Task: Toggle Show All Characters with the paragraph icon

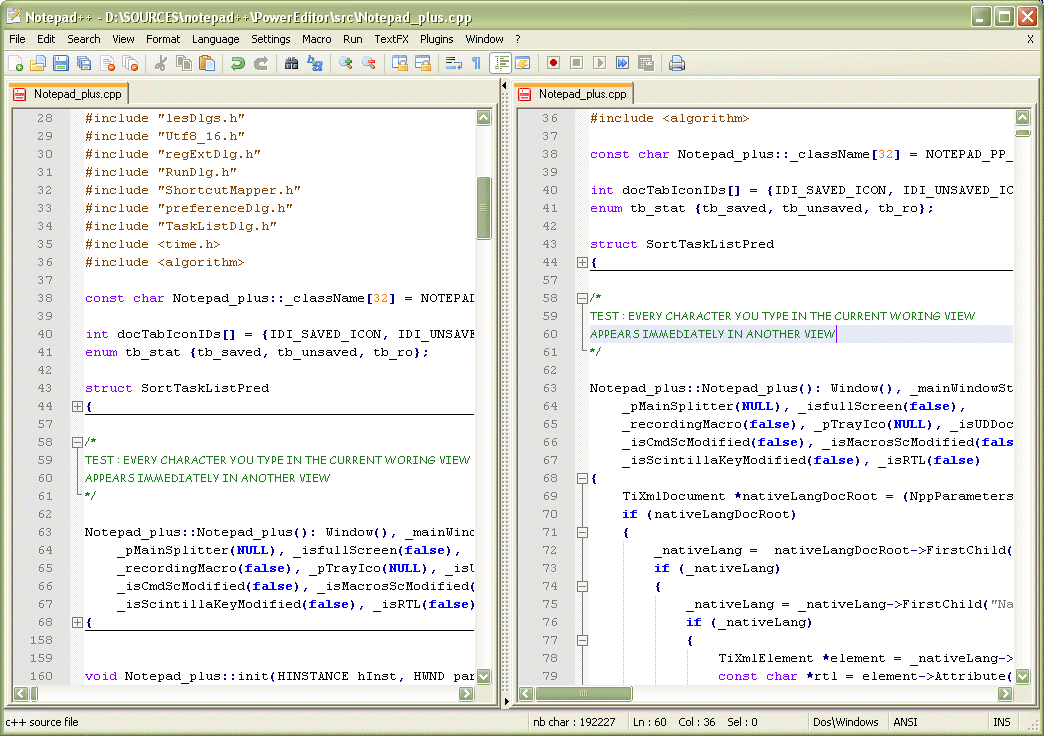Action: [476, 62]
